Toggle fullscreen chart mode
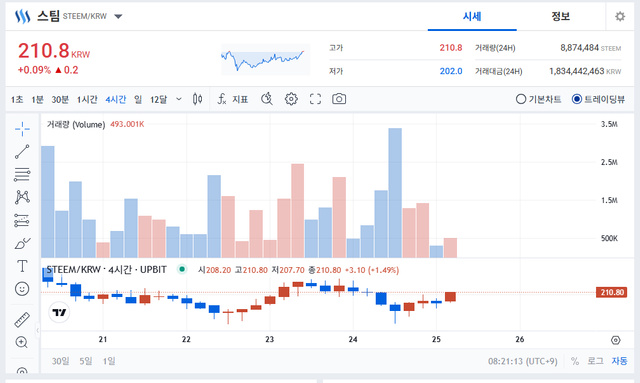This screenshot has height=383, width=640. (x=315, y=99)
